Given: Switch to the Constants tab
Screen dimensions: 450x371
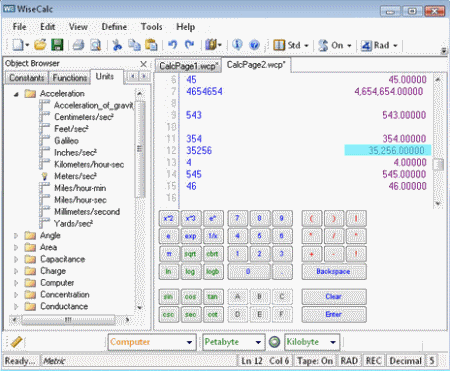Looking at the screenshot, I should (27, 78).
